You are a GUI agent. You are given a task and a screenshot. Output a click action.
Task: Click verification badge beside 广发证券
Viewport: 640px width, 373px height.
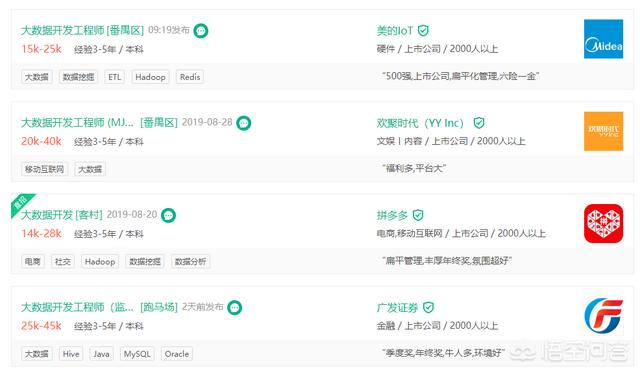tap(428, 307)
